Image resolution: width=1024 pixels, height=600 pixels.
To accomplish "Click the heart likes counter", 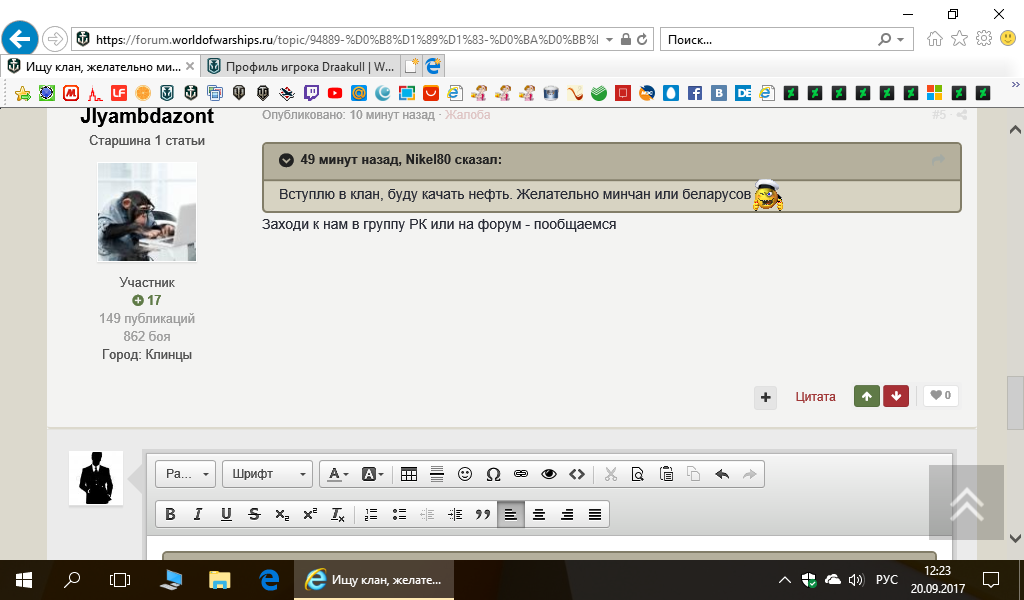I will pyautogui.click(x=940, y=396).
